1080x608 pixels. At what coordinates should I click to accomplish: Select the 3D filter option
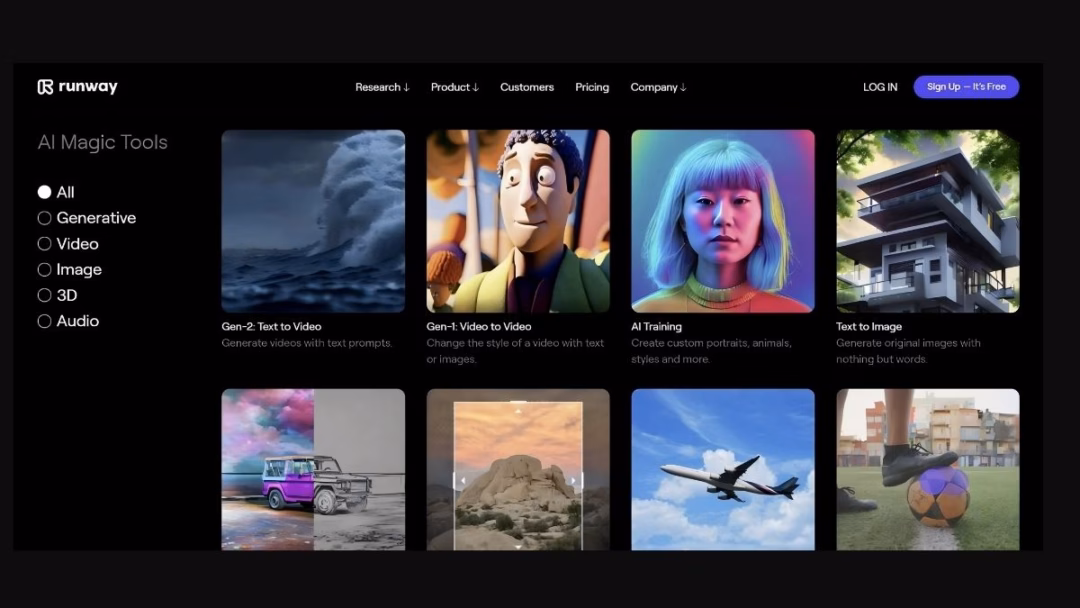point(45,296)
